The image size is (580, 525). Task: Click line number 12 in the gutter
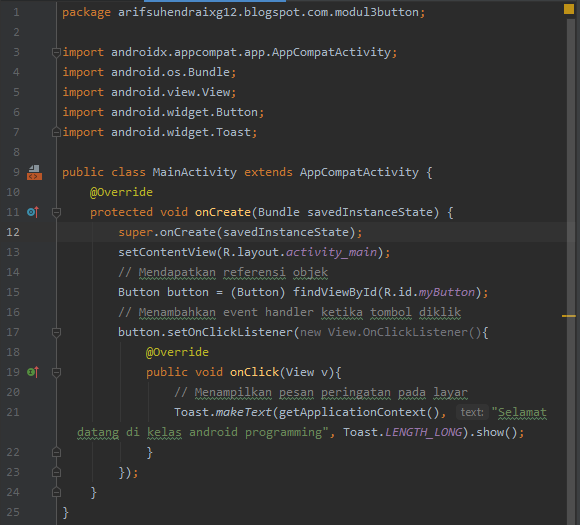[x=13, y=232]
